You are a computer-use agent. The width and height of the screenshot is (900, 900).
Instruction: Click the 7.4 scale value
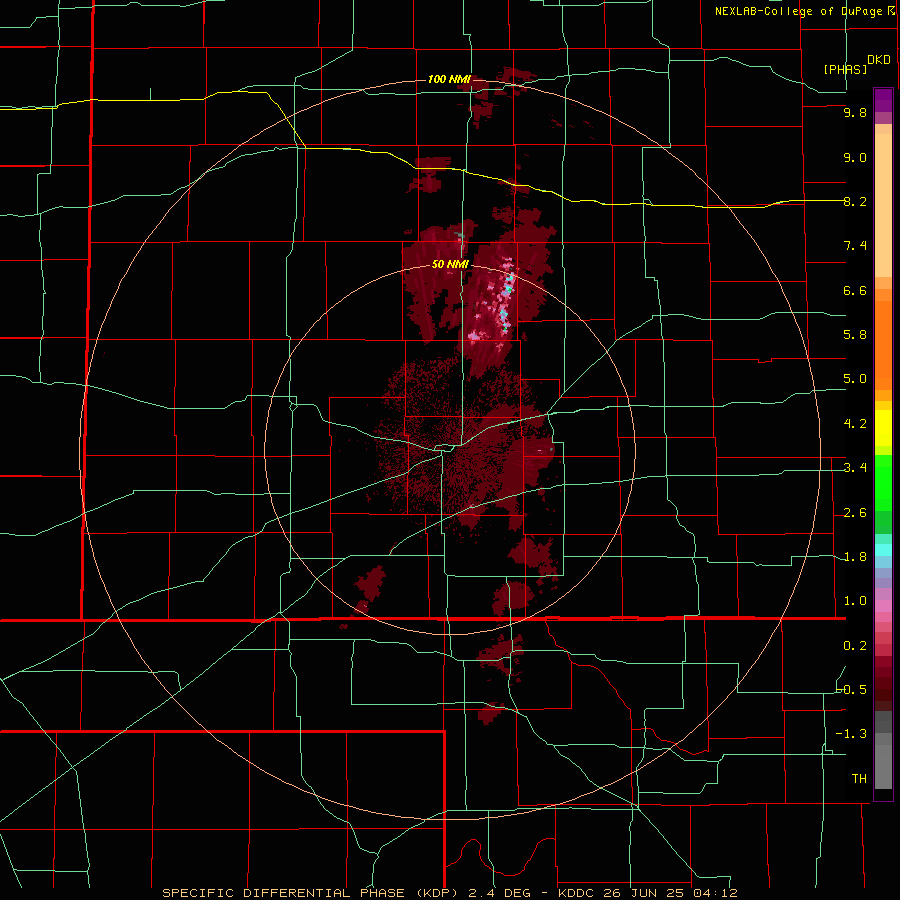pyautogui.click(x=855, y=246)
